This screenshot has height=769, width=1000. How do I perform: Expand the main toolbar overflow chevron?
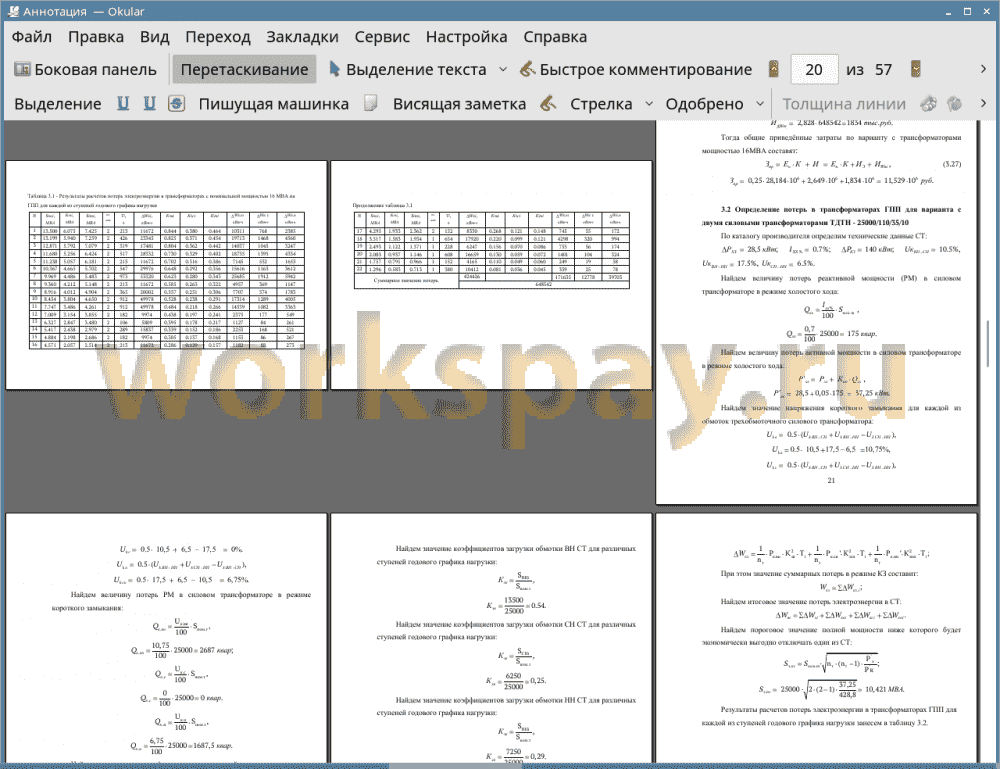(983, 69)
